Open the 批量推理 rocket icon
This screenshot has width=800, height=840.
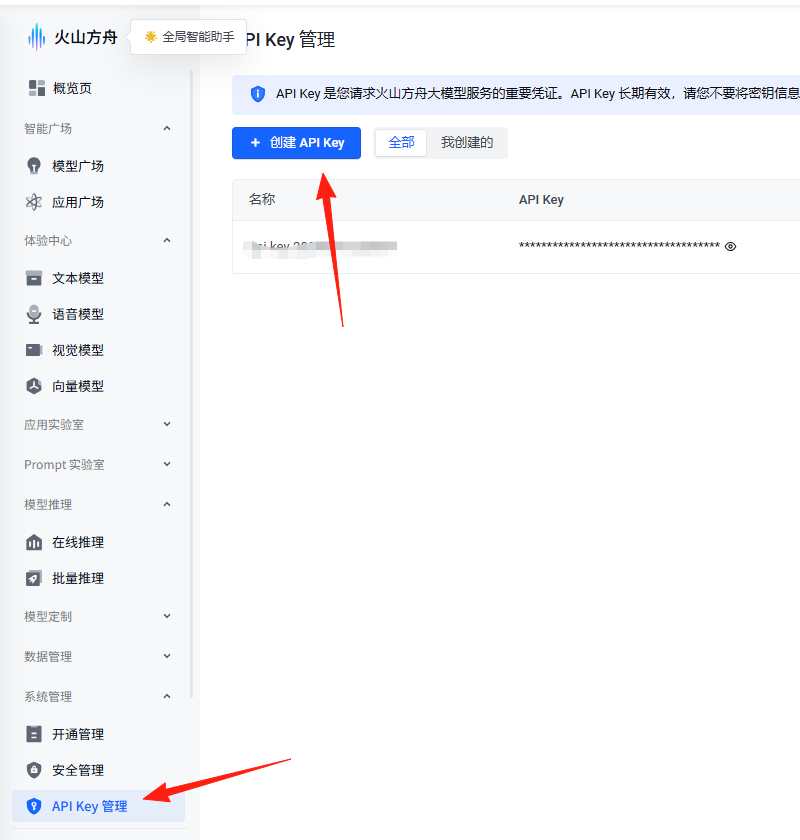34,578
